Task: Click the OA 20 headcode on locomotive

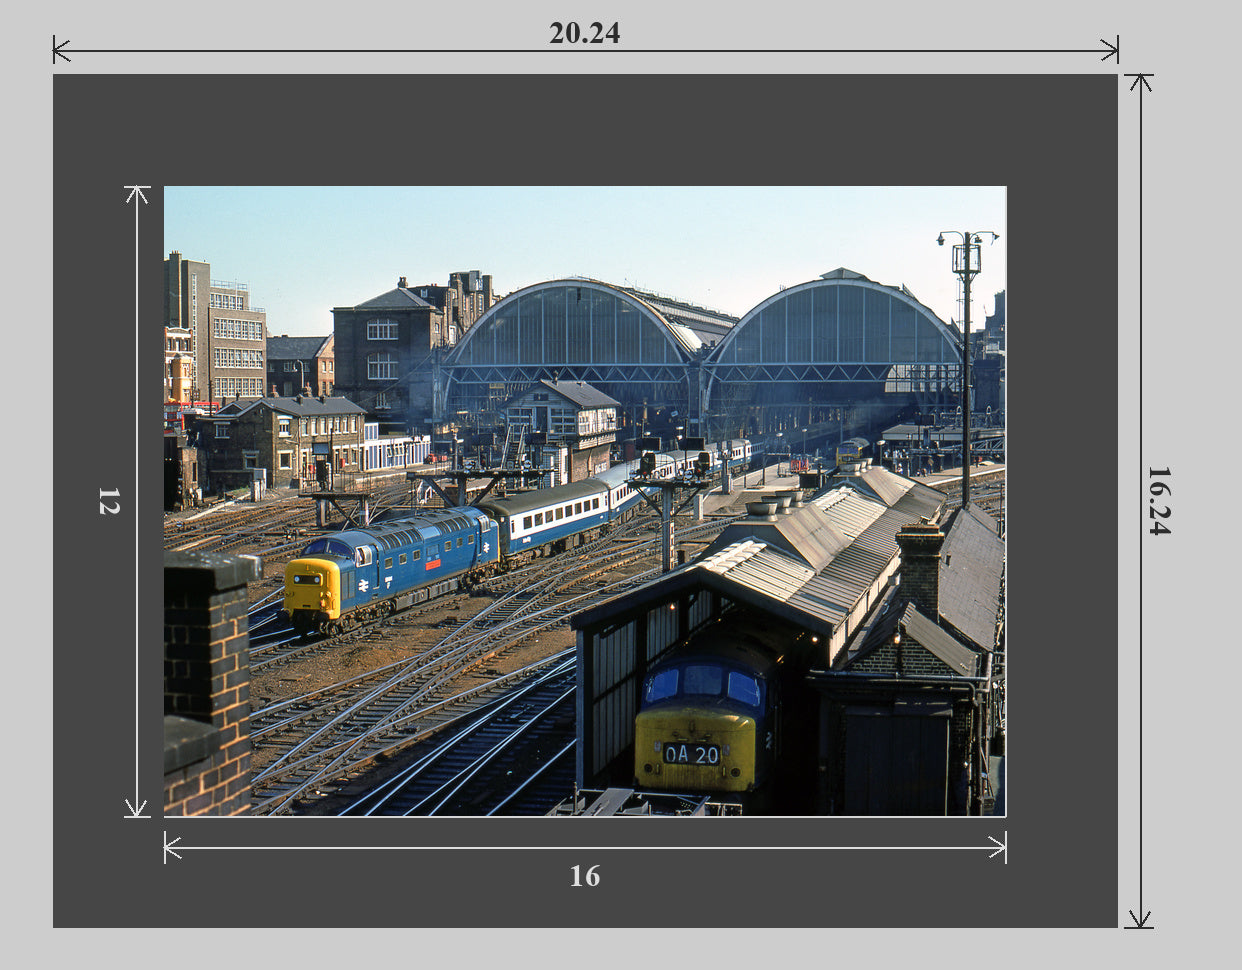Action: tap(691, 754)
